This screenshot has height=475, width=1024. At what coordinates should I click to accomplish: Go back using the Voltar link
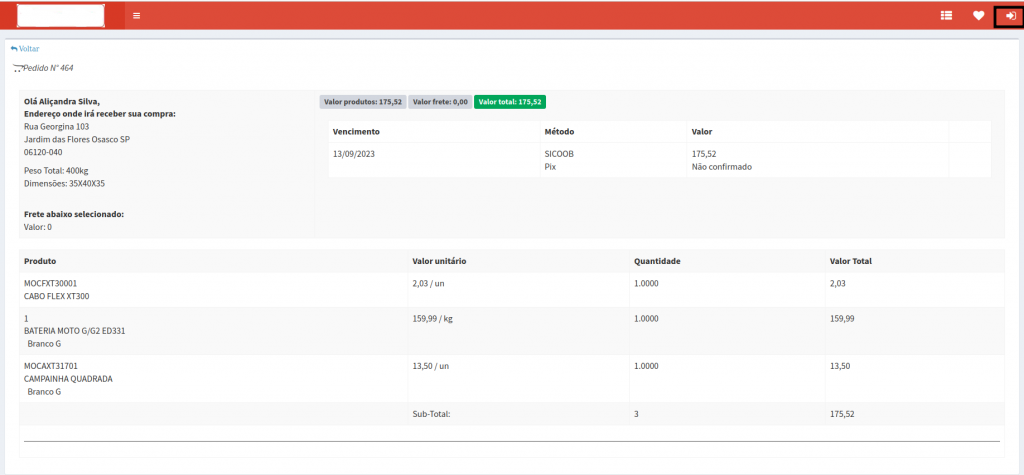(x=25, y=48)
